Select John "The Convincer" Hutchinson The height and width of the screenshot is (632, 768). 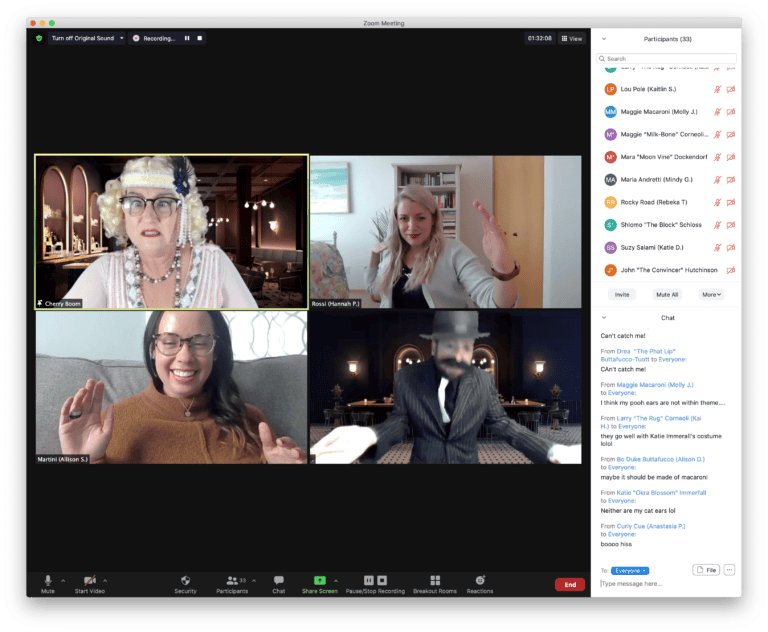[x=666, y=270]
